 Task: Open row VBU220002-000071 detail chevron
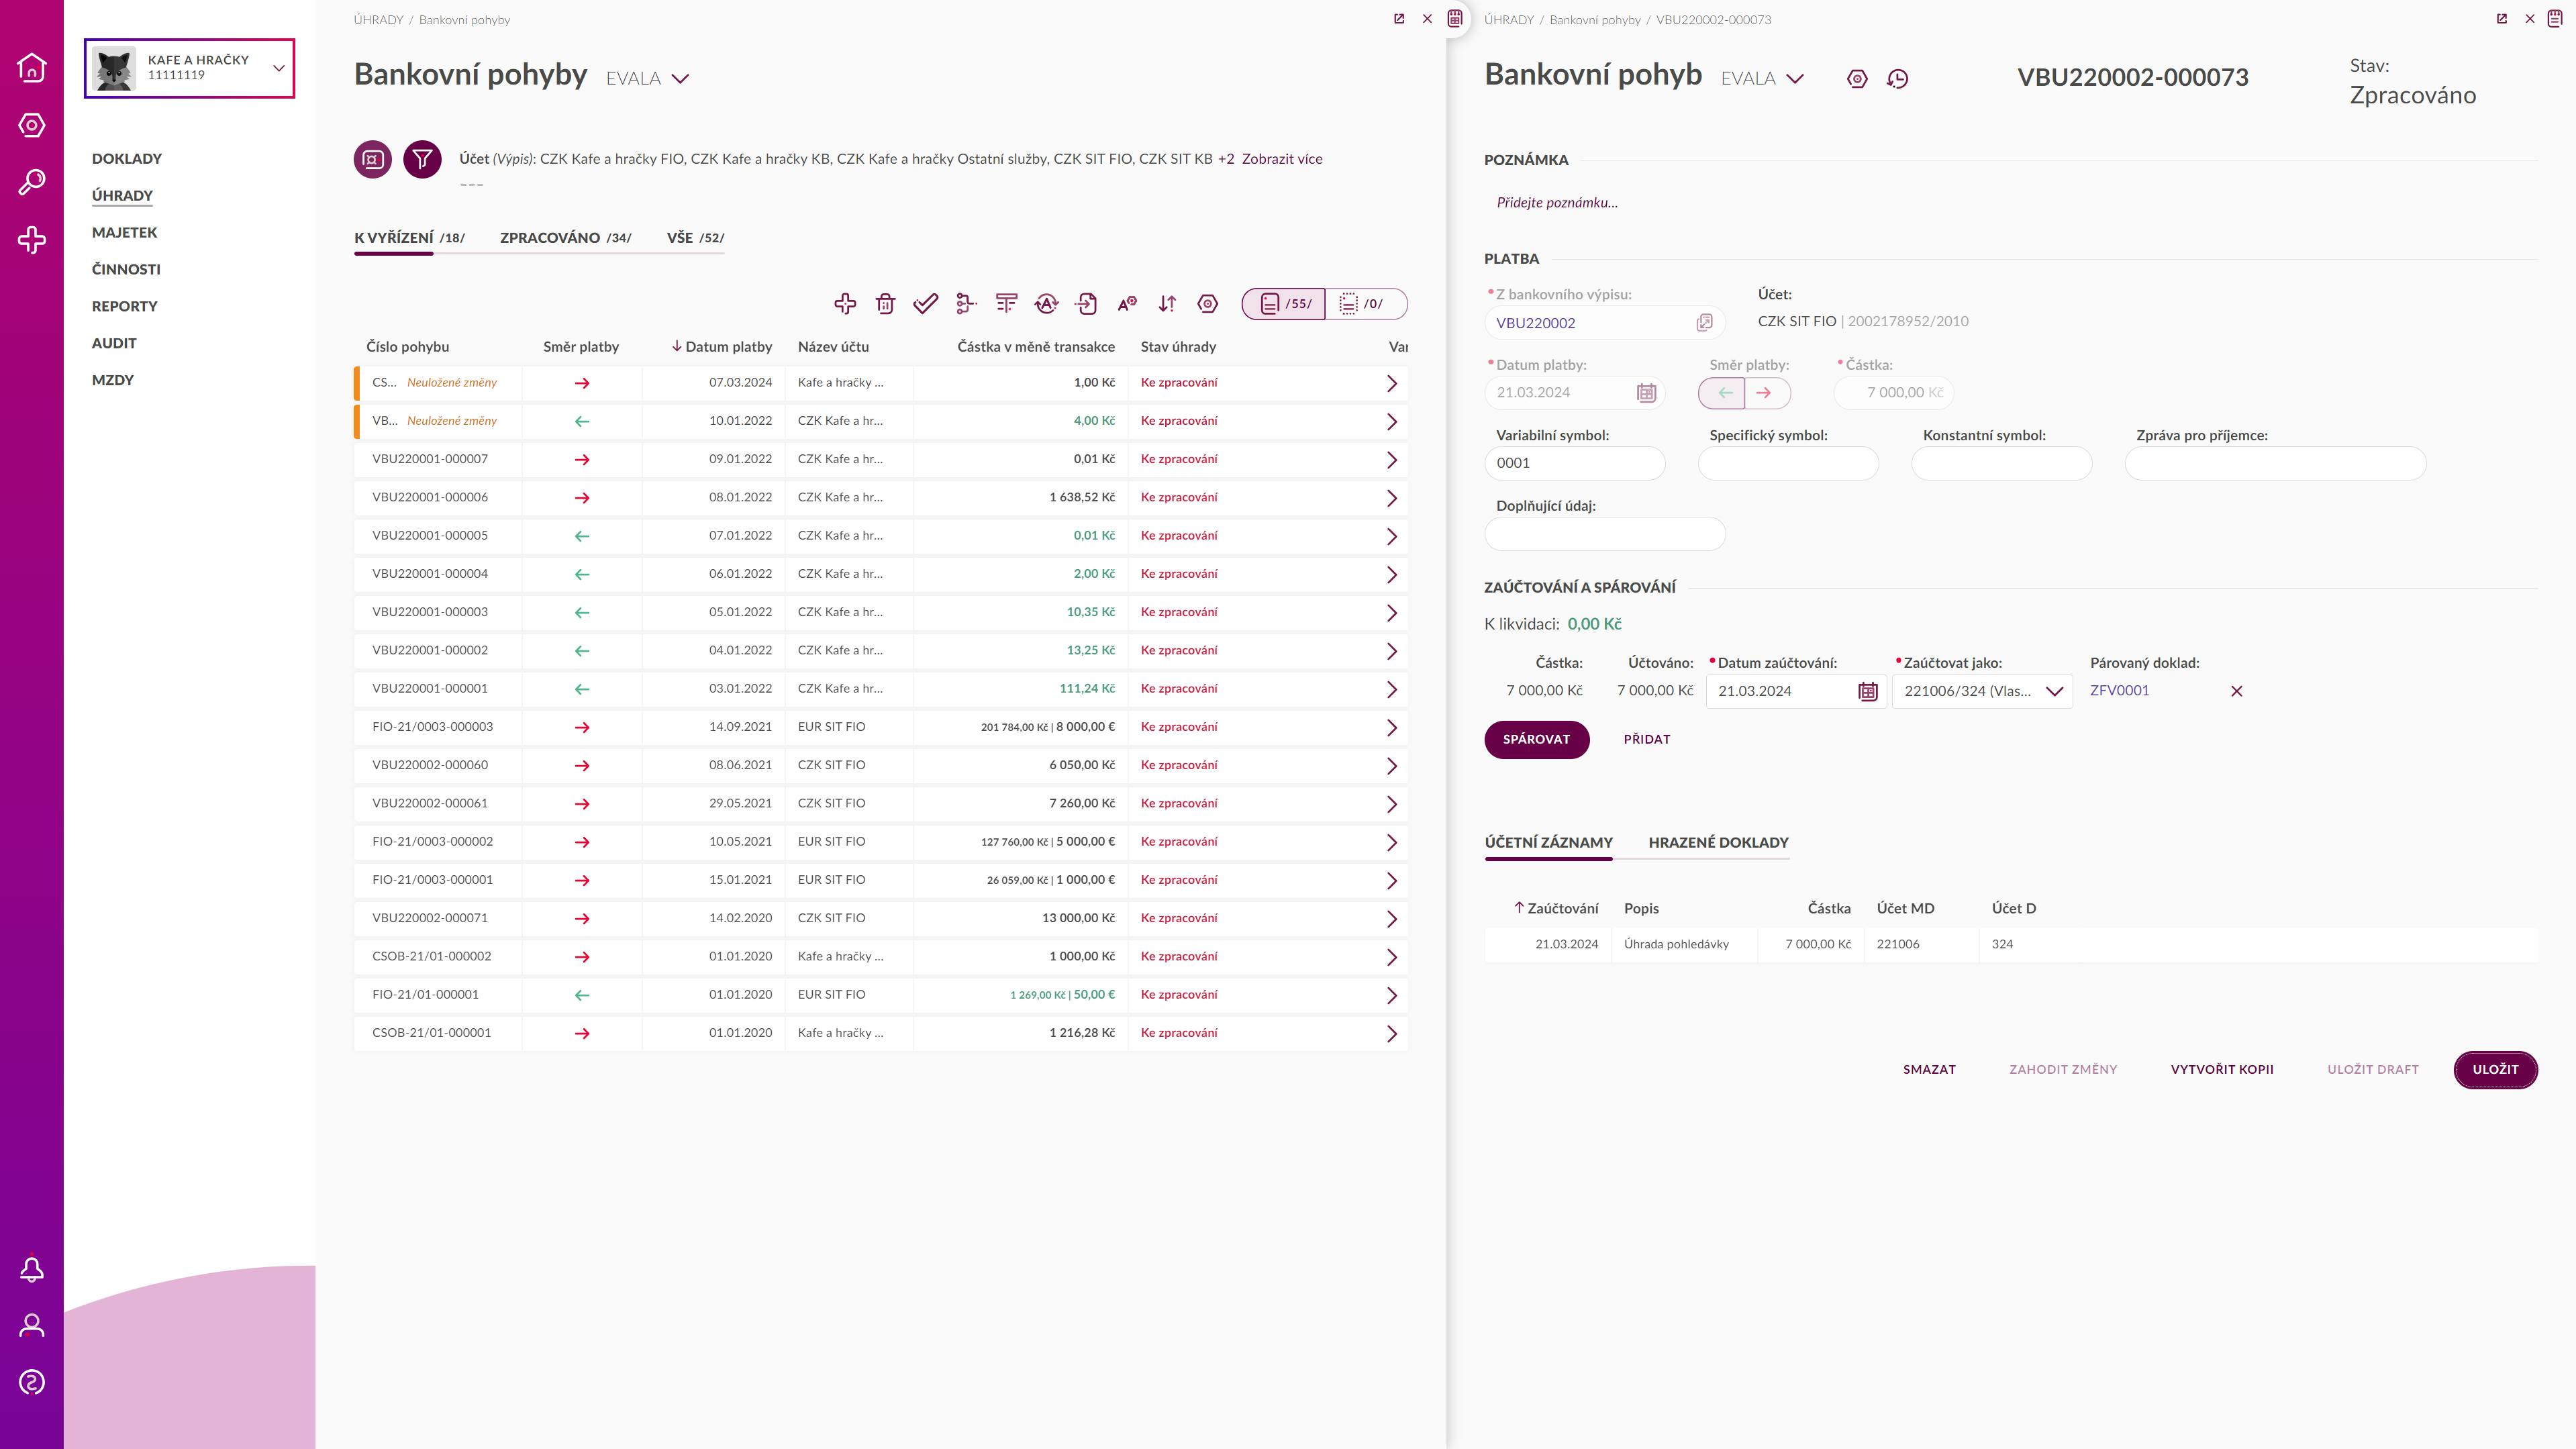(x=1391, y=919)
